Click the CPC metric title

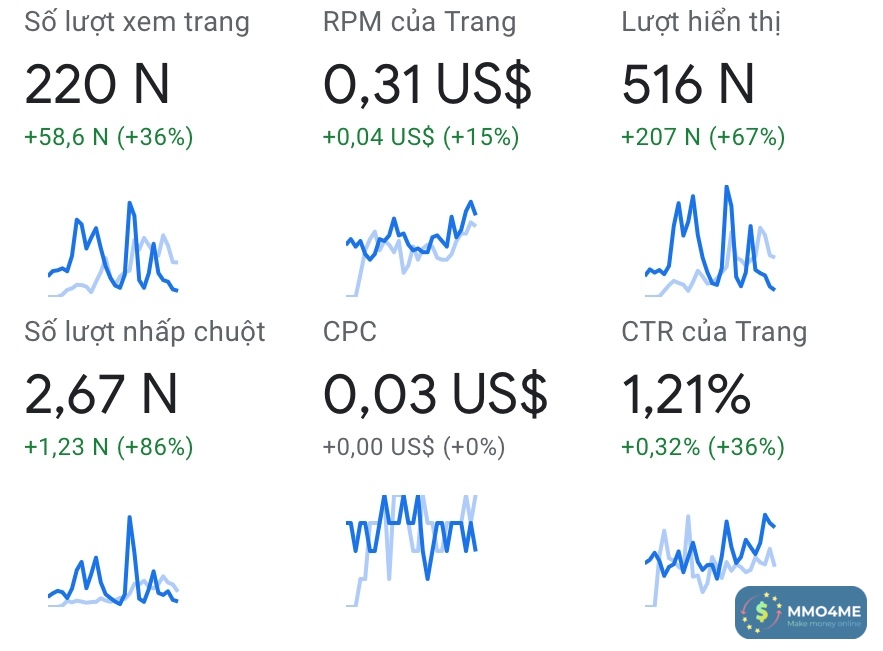pos(350,331)
